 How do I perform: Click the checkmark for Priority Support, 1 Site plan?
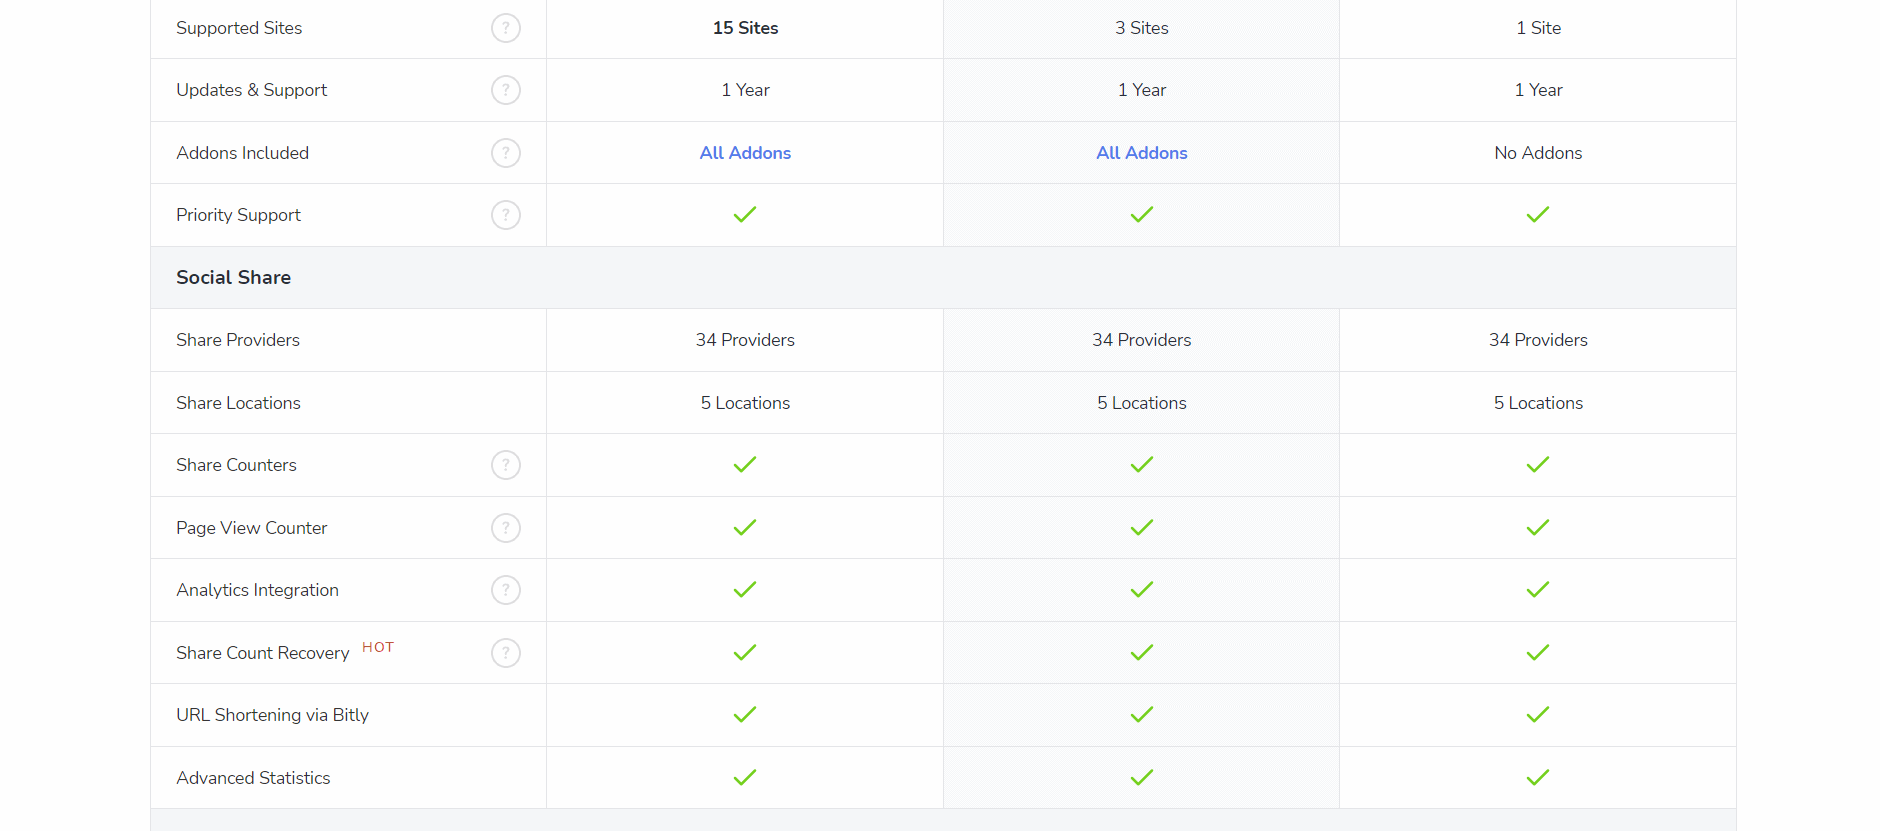pos(1538,215)
